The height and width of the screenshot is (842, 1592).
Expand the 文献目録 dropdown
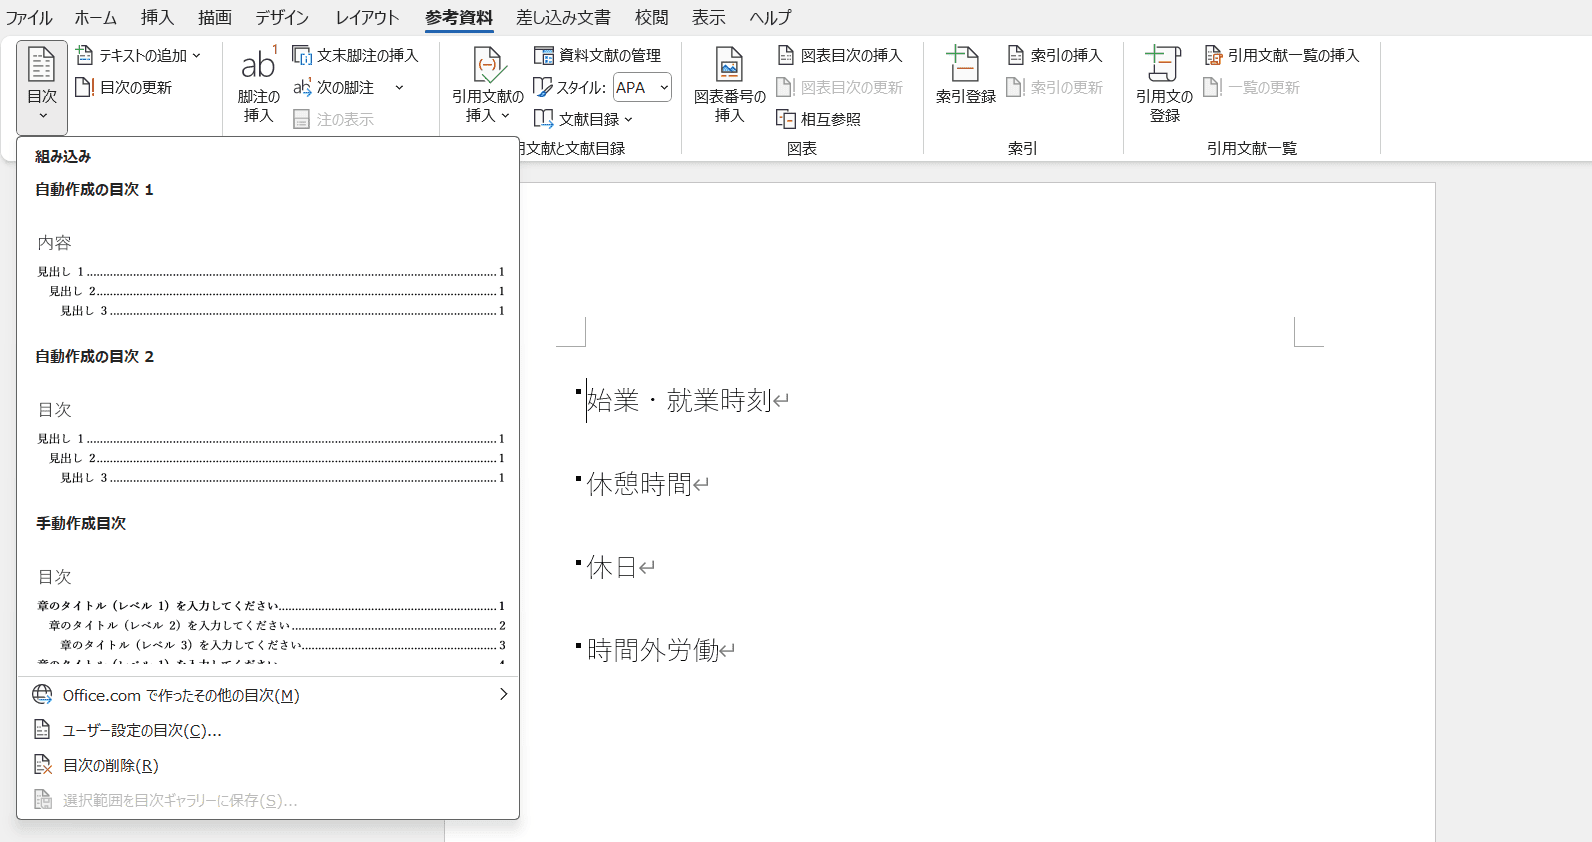628,120
